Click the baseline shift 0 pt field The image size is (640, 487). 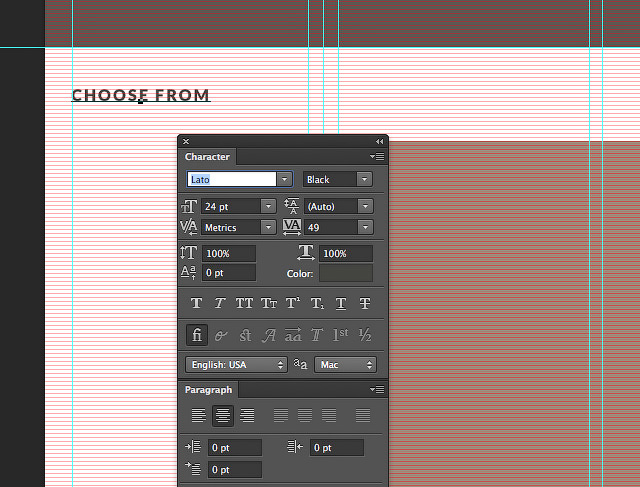[x=229, y=273]
